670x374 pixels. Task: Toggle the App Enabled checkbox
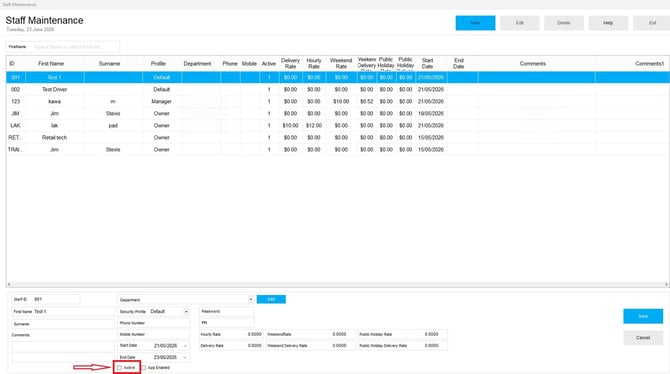(x=144, y=368)
